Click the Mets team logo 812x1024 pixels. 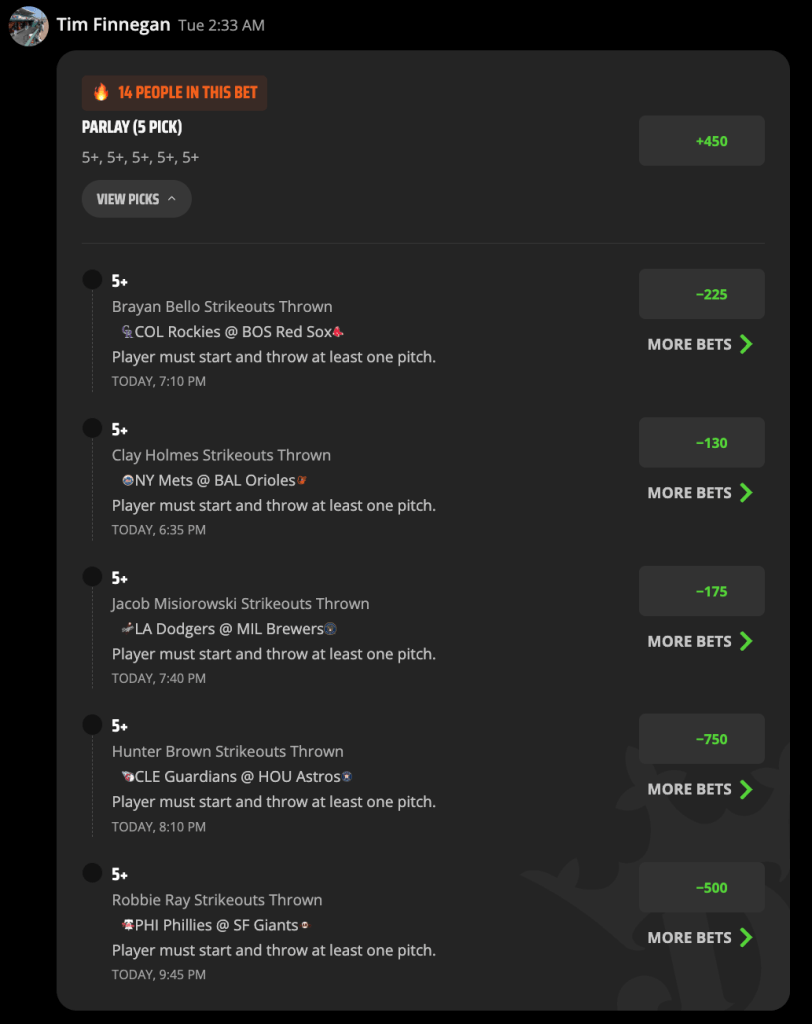[128, 480]
